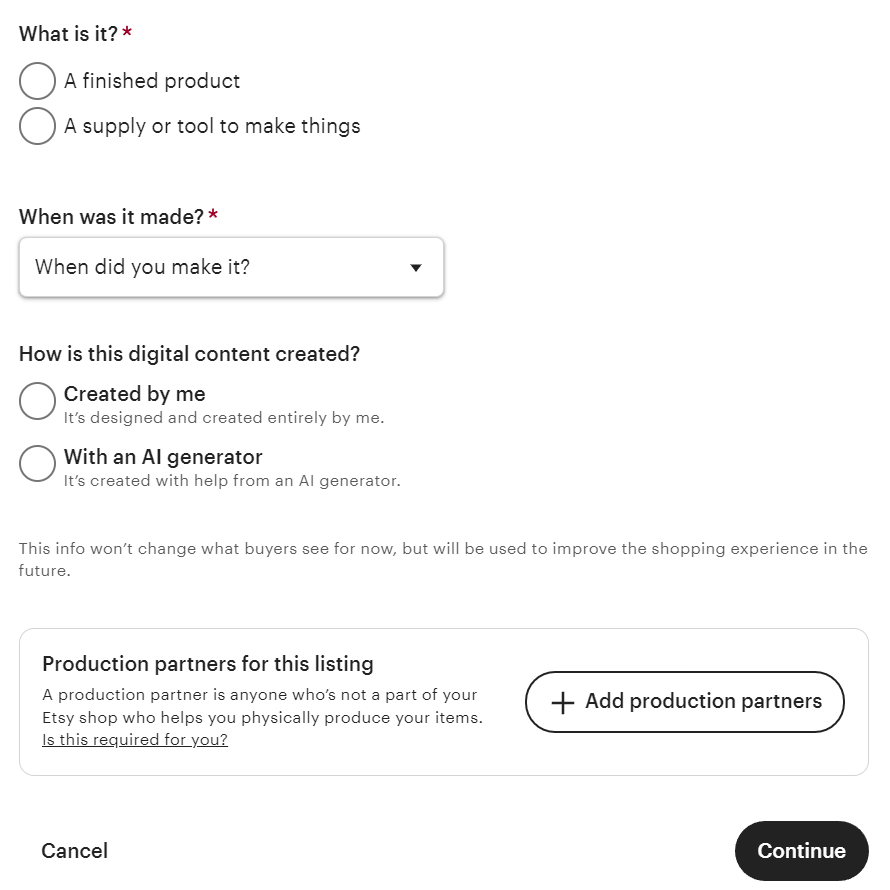Open the 'When did you make it?' dropdown
The width and height of the screenshot is (890, 890).
pyautogui.click(x=231, y=267)
